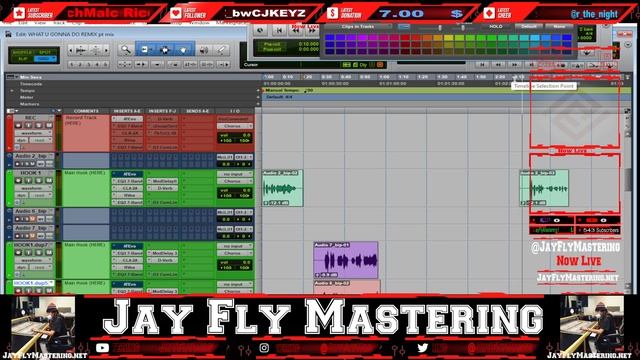Open CLA-2A insert on HOOK 1

tap(127, 188)
